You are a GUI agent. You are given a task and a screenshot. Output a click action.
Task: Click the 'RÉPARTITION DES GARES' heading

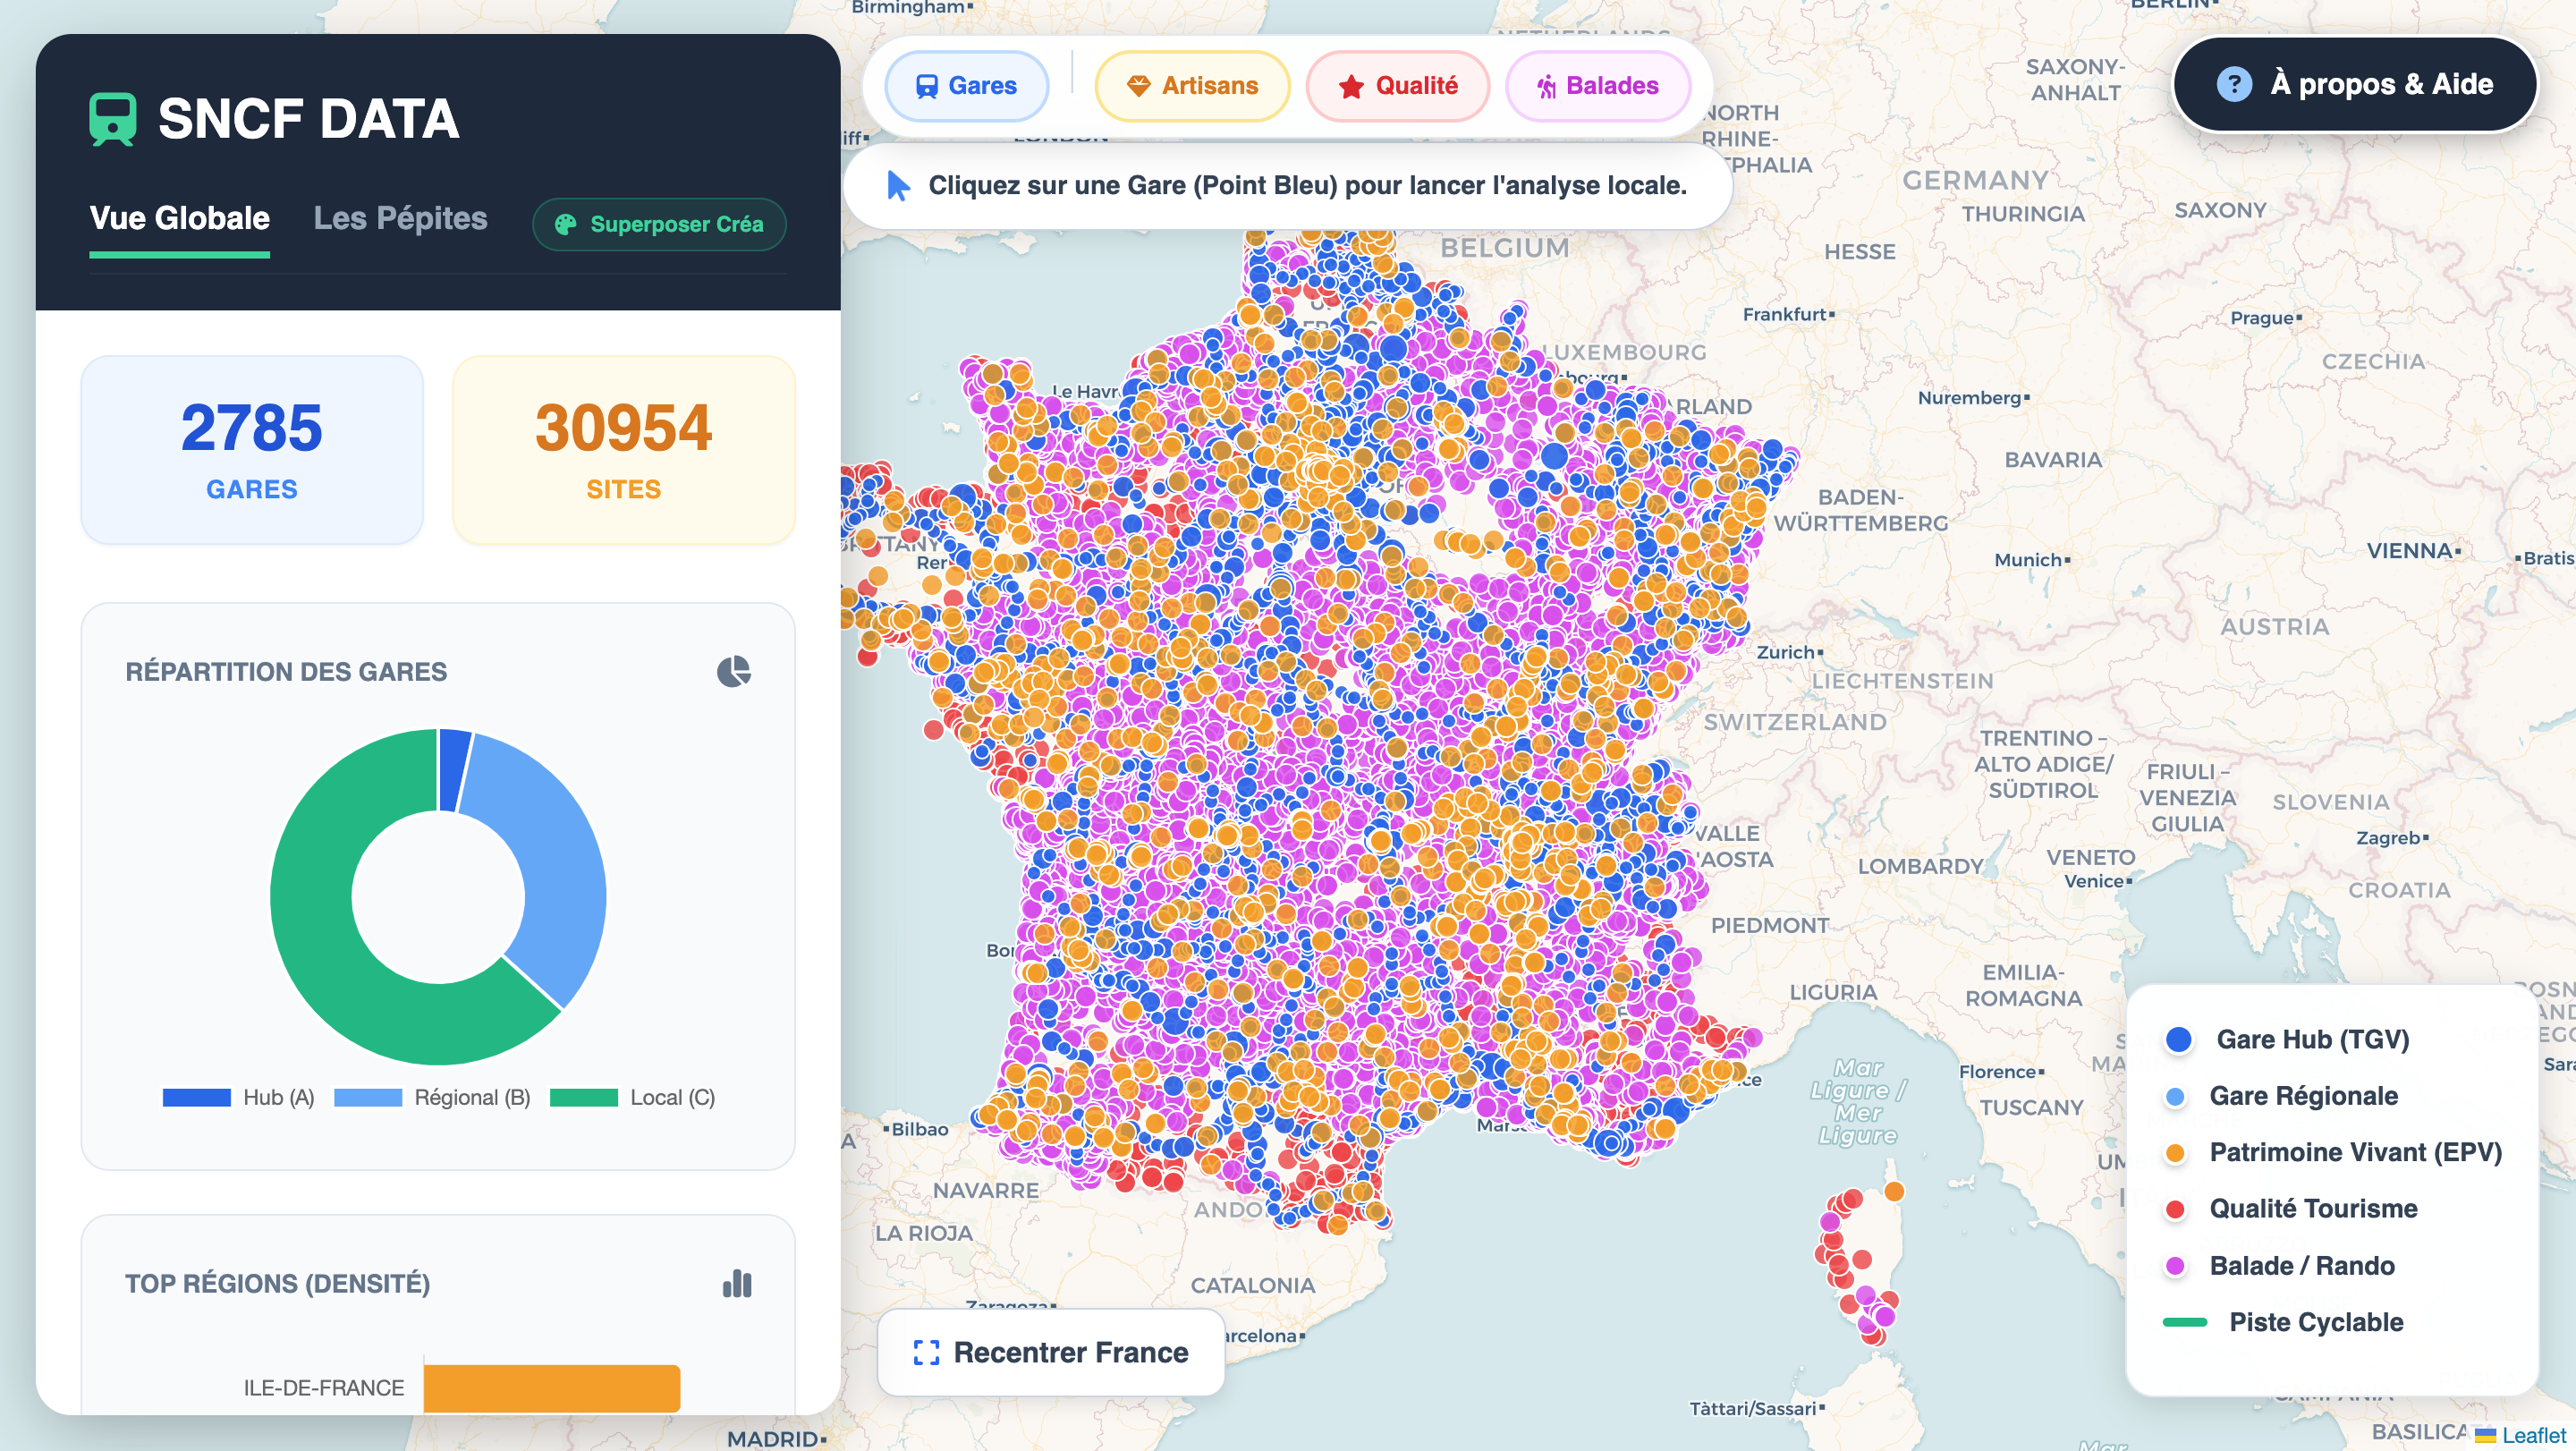click(x=286, y=672)
